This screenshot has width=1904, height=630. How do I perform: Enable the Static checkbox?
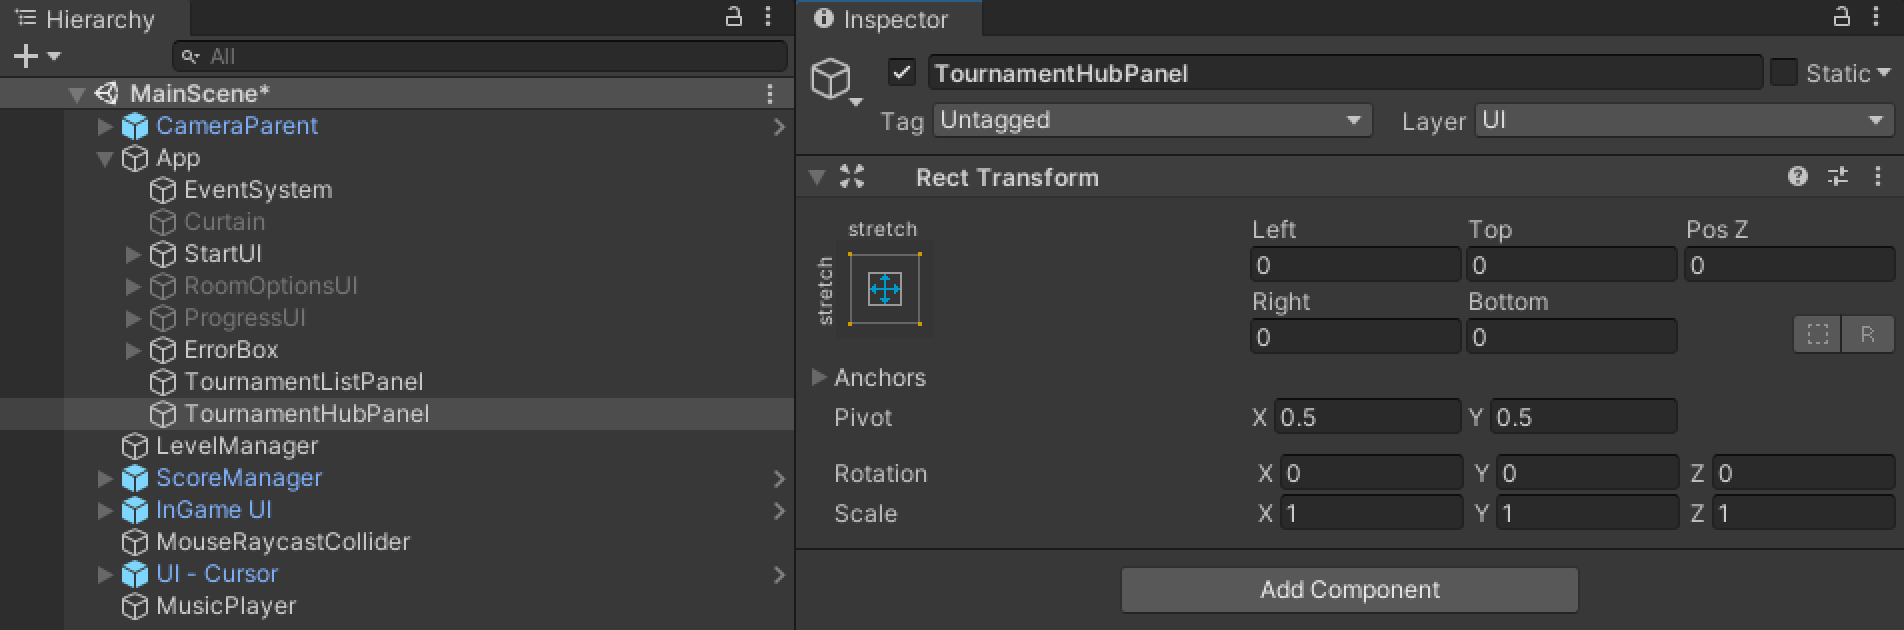(1783, 73)
